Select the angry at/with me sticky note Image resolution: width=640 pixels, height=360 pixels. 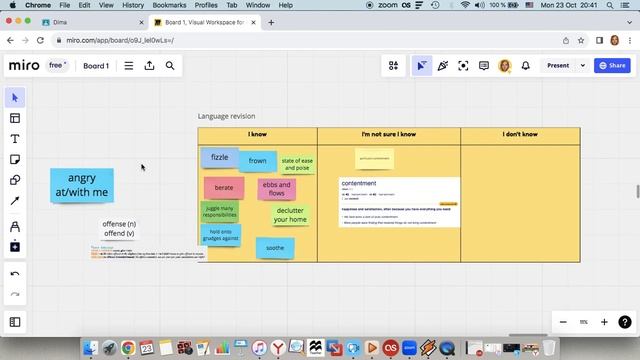(x=82, y=185)
